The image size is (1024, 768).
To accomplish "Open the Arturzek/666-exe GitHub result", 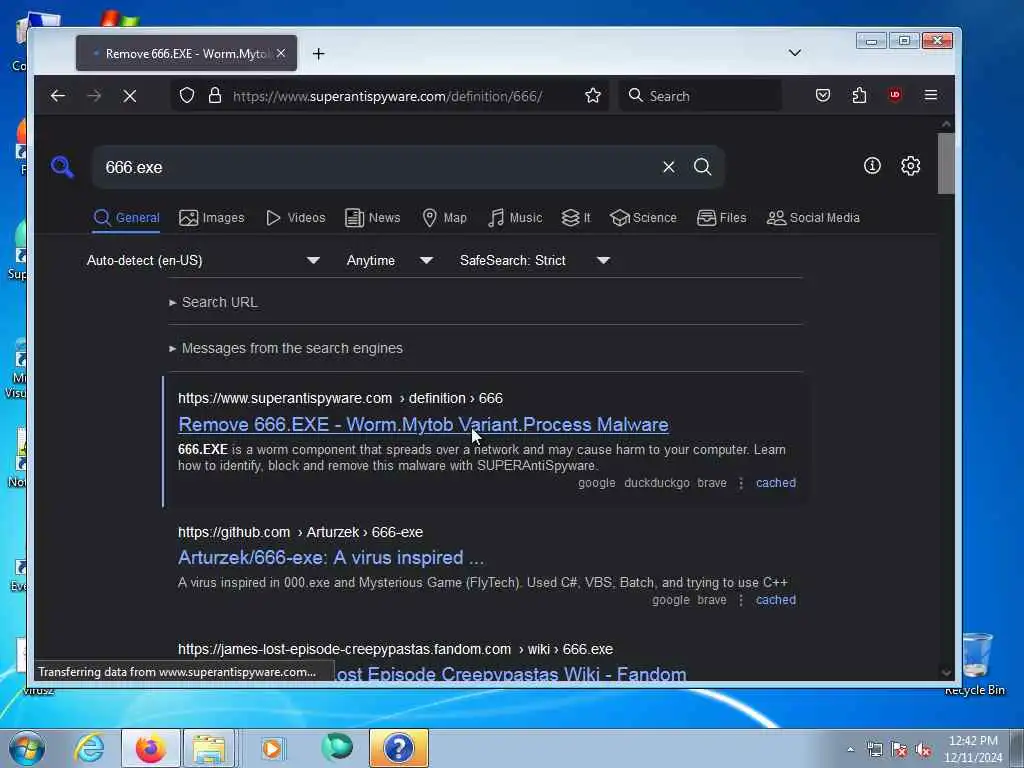I will (x=330, y=558).
